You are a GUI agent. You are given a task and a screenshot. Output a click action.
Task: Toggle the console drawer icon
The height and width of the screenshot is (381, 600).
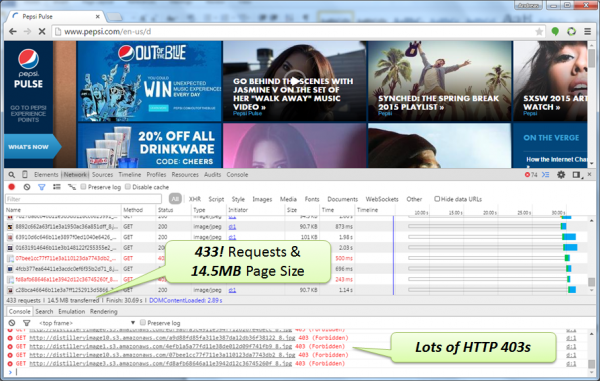pyautogui.click(x=546, y=174)
